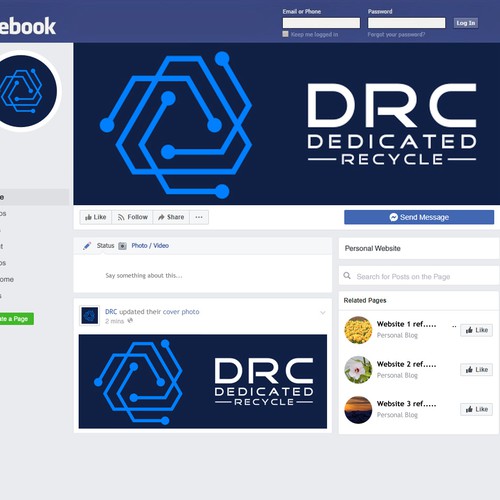The image size is (500, 500).
Task: Expand the post options chevron
Action: 323,313
